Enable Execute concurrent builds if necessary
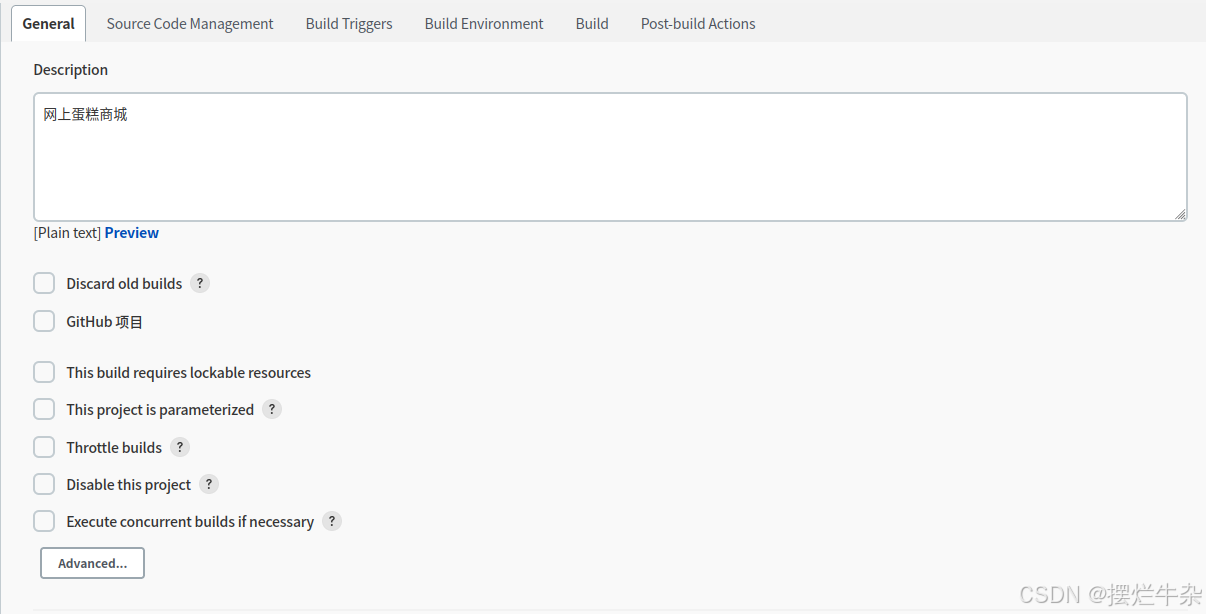The image size is (1206, 614). click(x=44, y=521)
